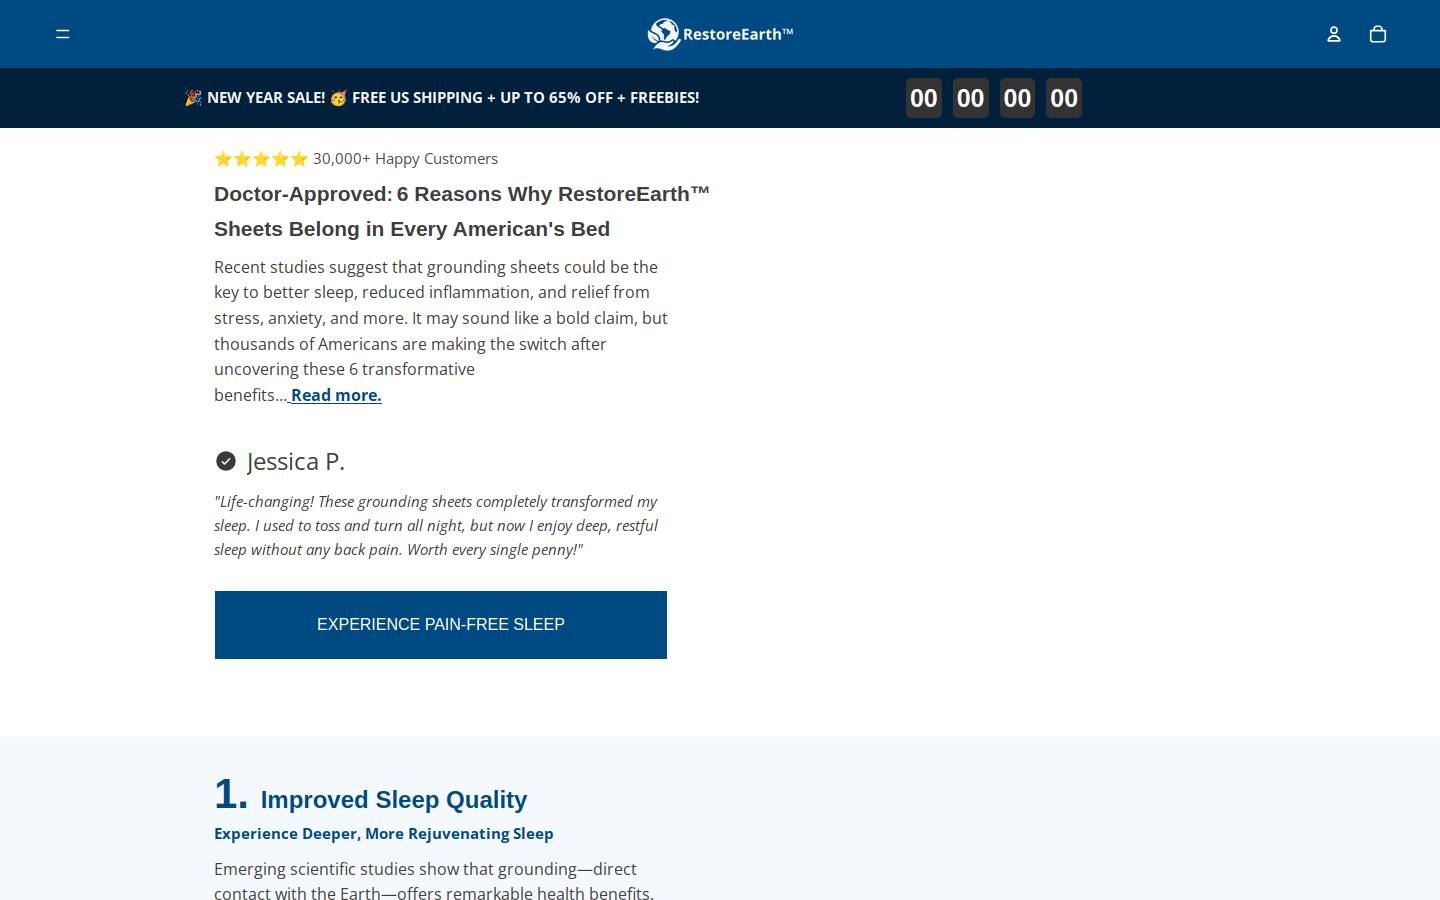Click the Recent studies suggest intro paragraph
1440x900 pixels.
(x=441, y=331)
